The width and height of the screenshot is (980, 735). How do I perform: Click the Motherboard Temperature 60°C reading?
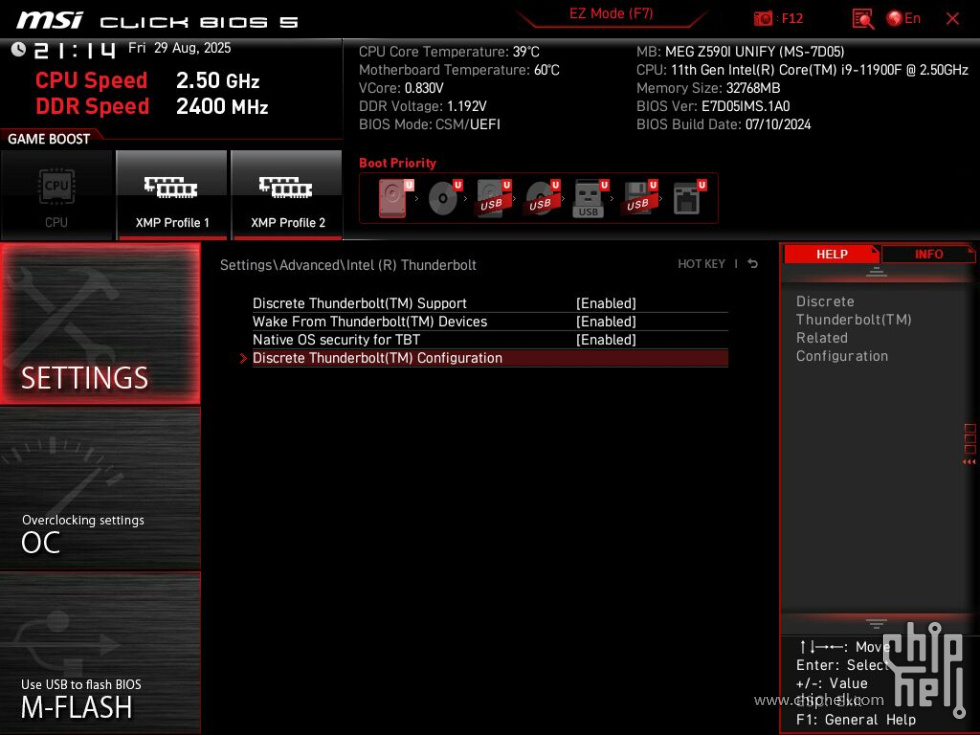(x=459, y=70)
